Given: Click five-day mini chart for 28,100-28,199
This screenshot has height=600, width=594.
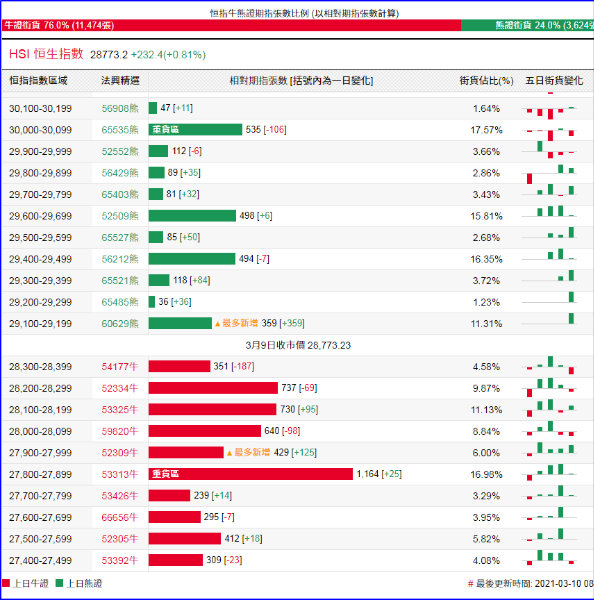Looking at the screenshot, I should (x=550, y=408).
